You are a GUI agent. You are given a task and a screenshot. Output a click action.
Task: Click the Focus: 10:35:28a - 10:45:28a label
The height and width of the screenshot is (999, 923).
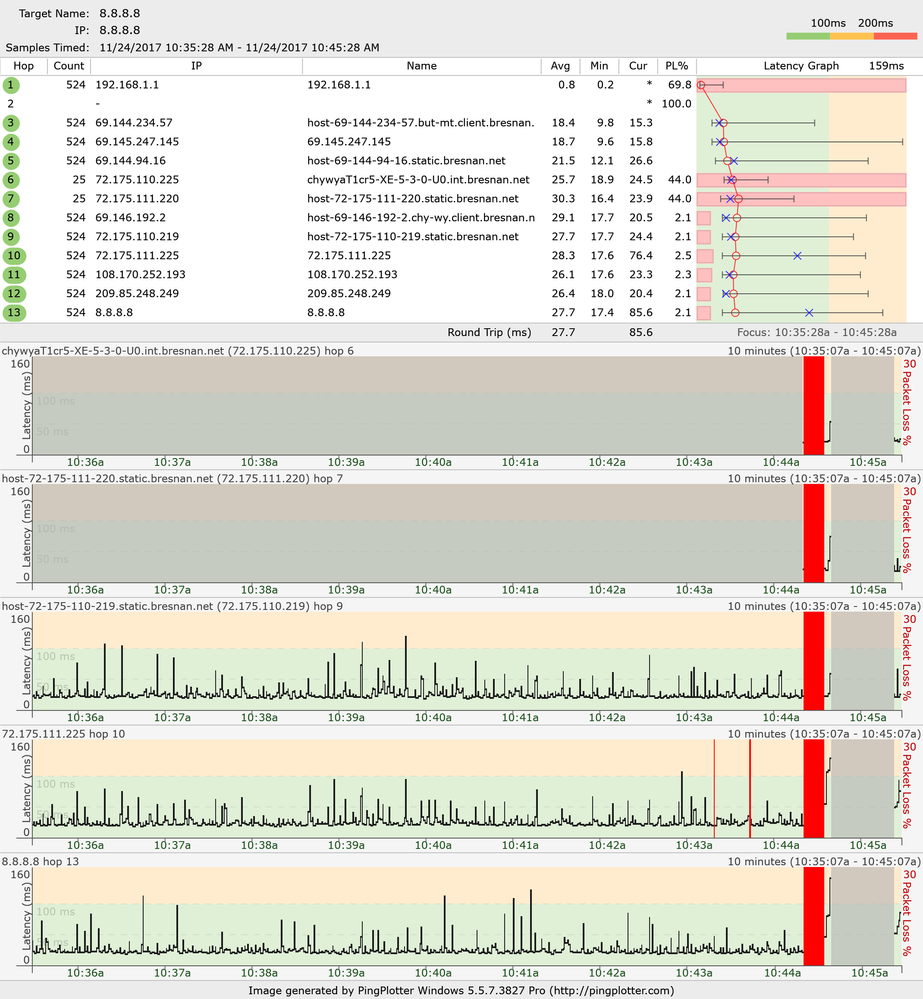(x=817, y=332)
